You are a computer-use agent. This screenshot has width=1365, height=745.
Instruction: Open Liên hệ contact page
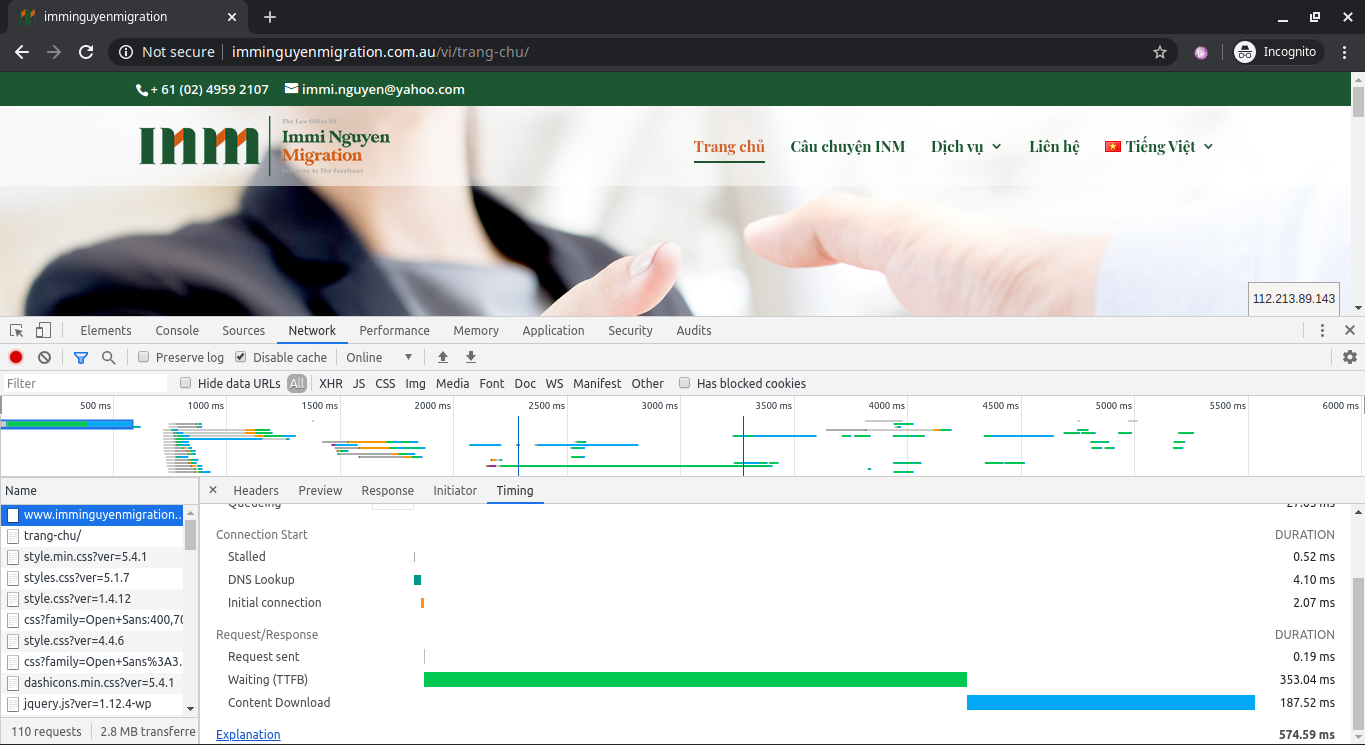click(1054, 146)
